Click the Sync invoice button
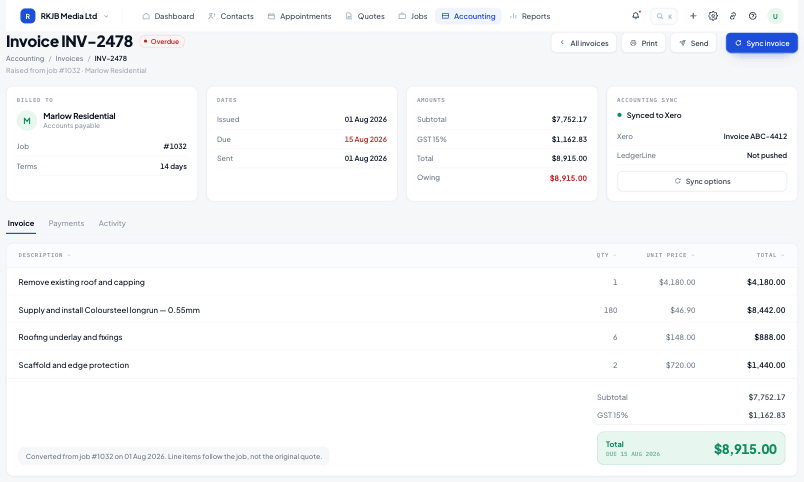The height and width of the screenshot is (482, 804). click(761, 43)
